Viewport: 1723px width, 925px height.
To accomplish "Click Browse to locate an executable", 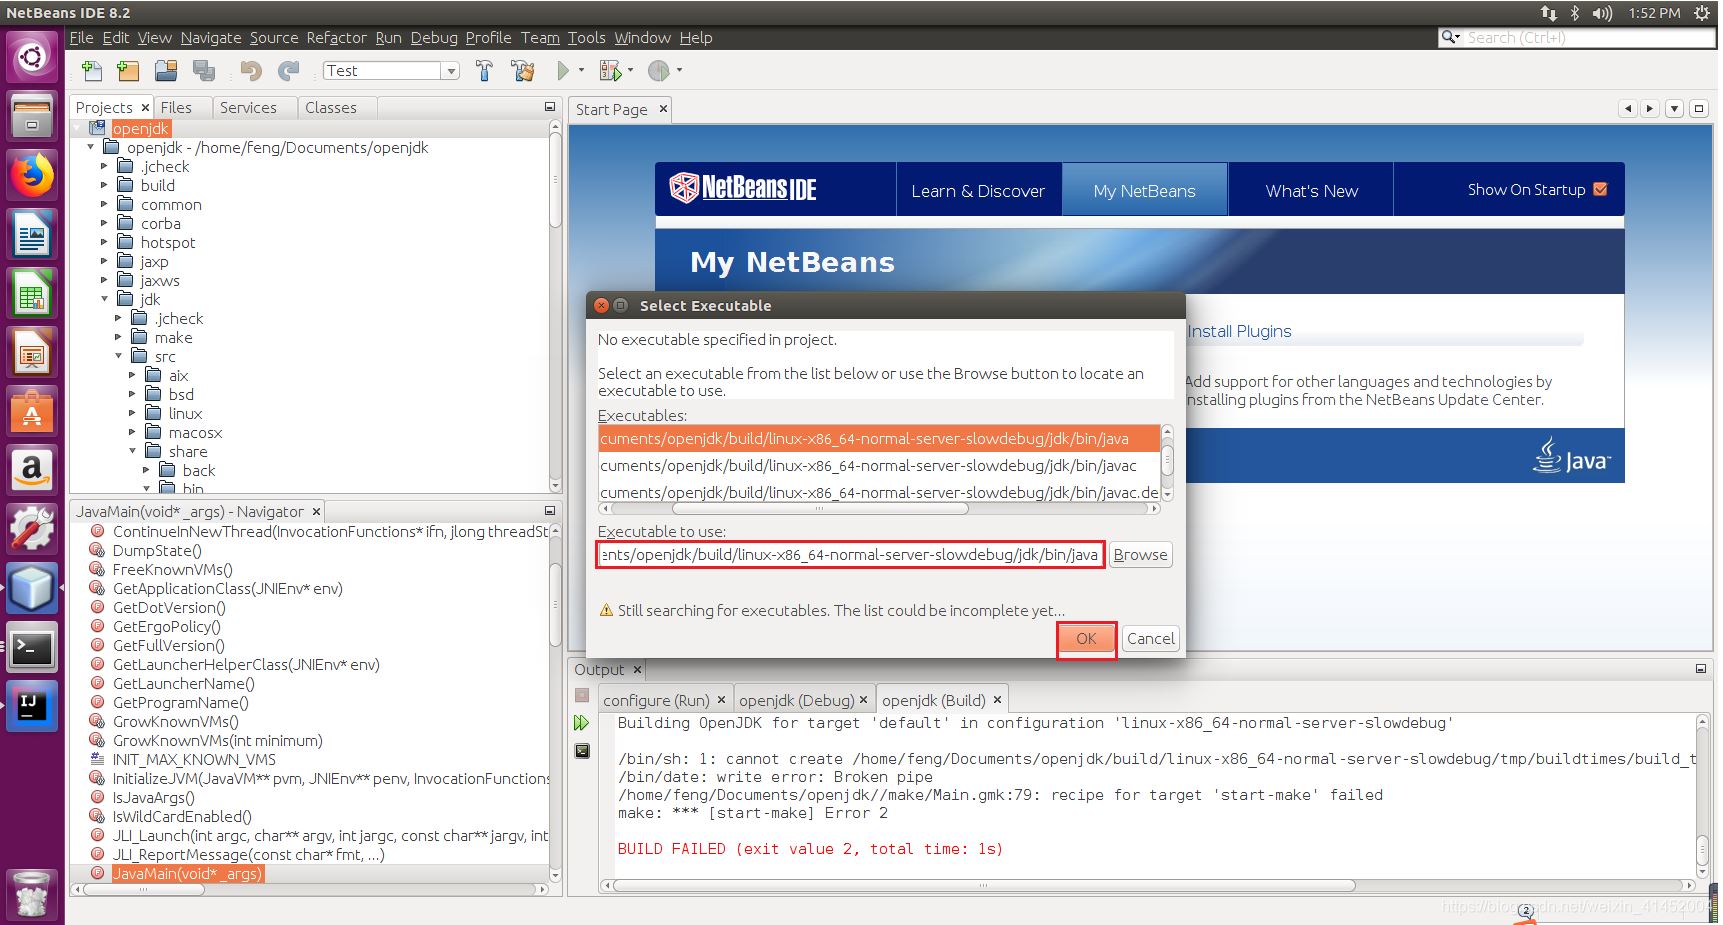I will click(x=1140, y=555).
